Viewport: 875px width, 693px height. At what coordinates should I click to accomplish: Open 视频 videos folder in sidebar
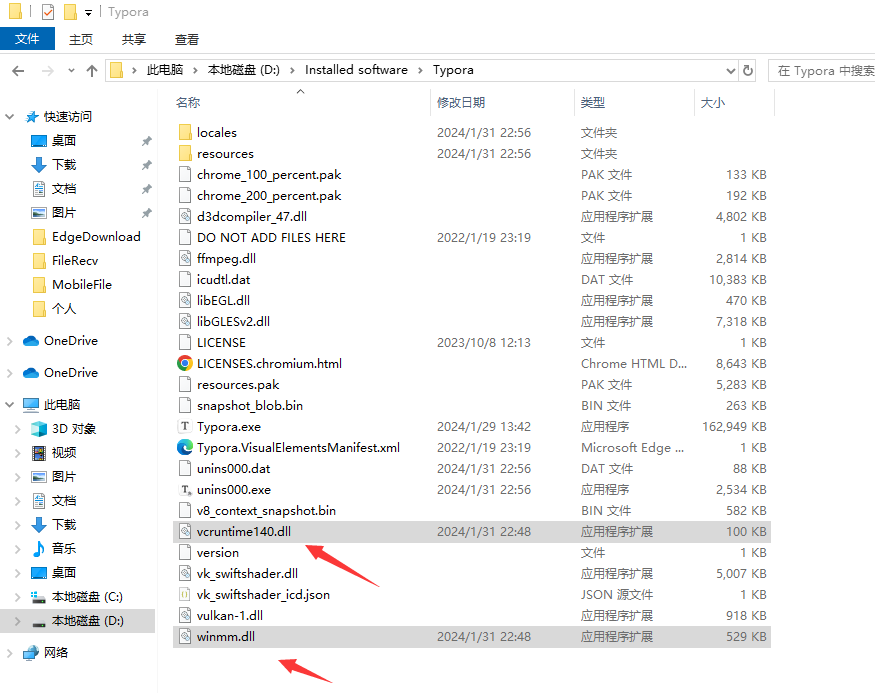coord(64,453)
